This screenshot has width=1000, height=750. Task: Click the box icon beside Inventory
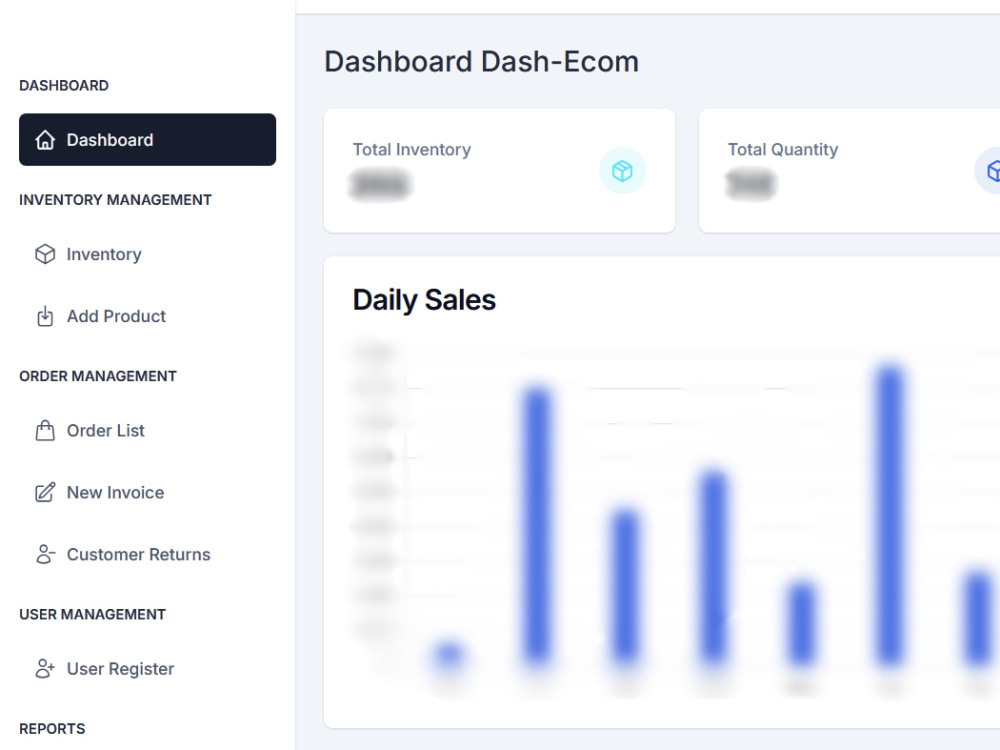tap(45, 254)
